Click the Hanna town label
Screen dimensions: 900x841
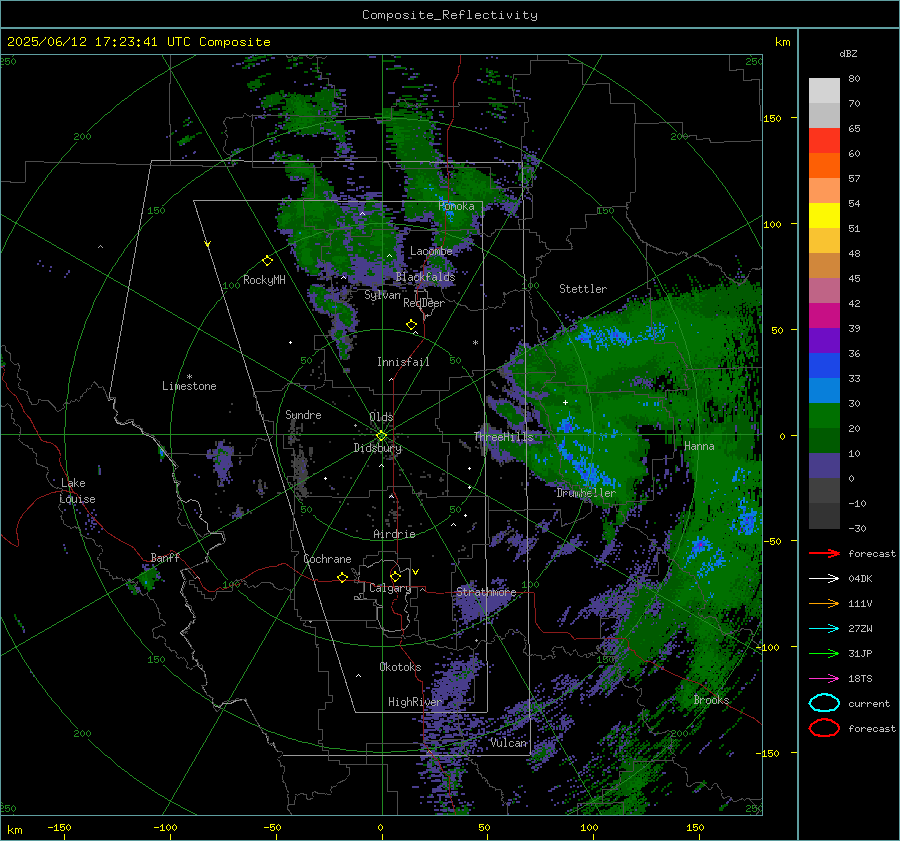click(x=699, y=446)
